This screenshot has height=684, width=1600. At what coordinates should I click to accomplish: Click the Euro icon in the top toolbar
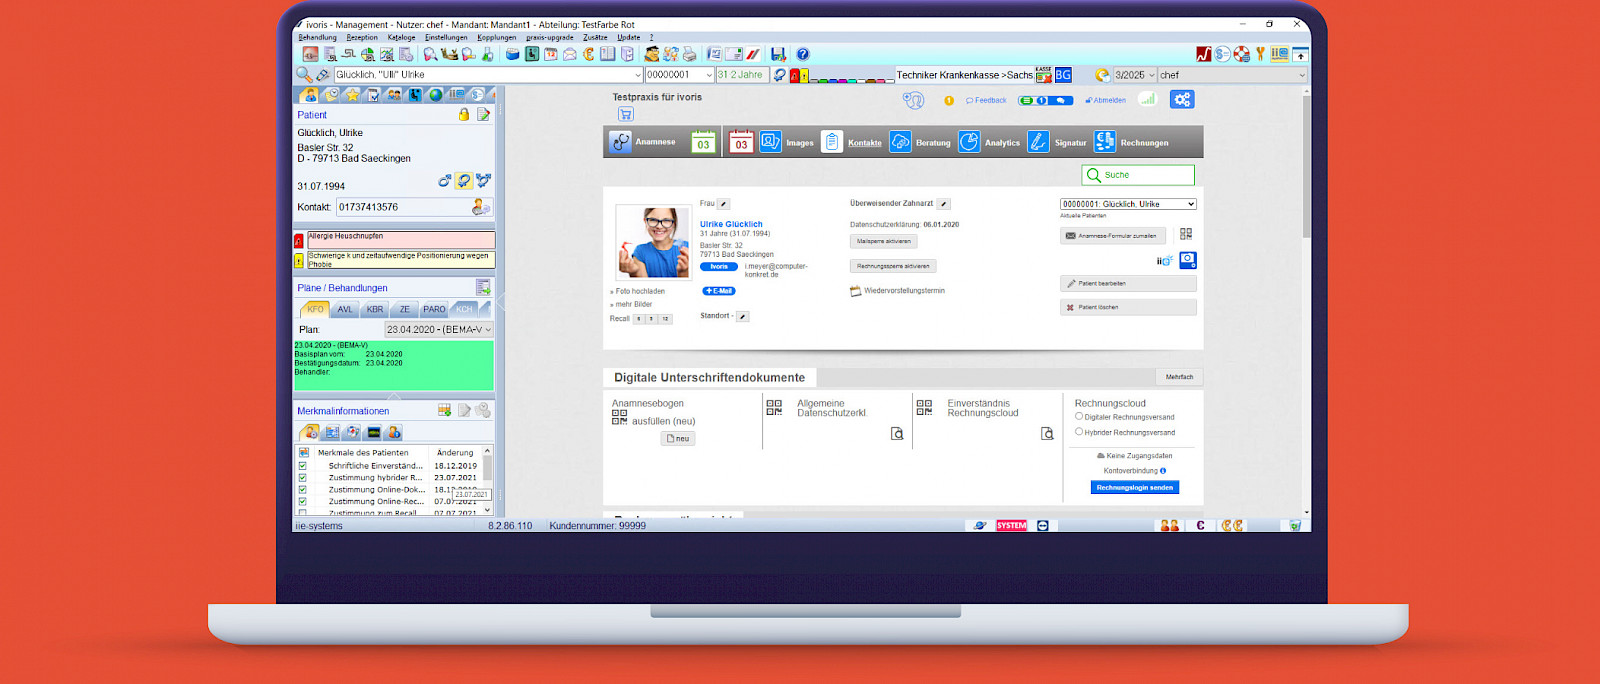588,54
